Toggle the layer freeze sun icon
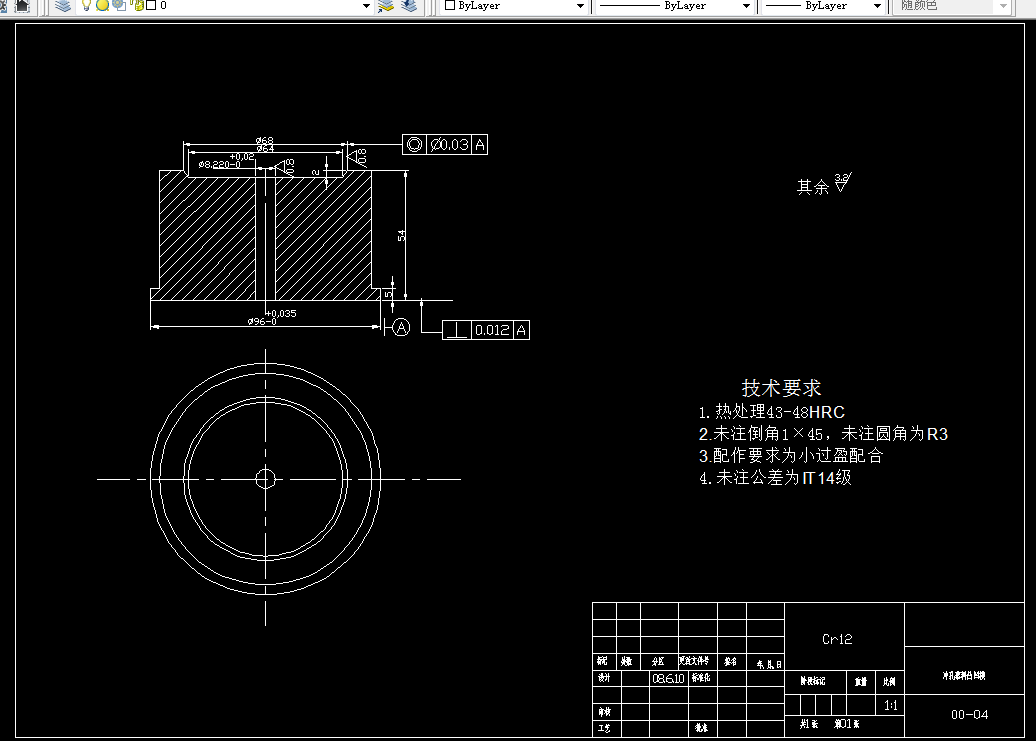This screenshot has height=741, width=1036. pos(102,5)
